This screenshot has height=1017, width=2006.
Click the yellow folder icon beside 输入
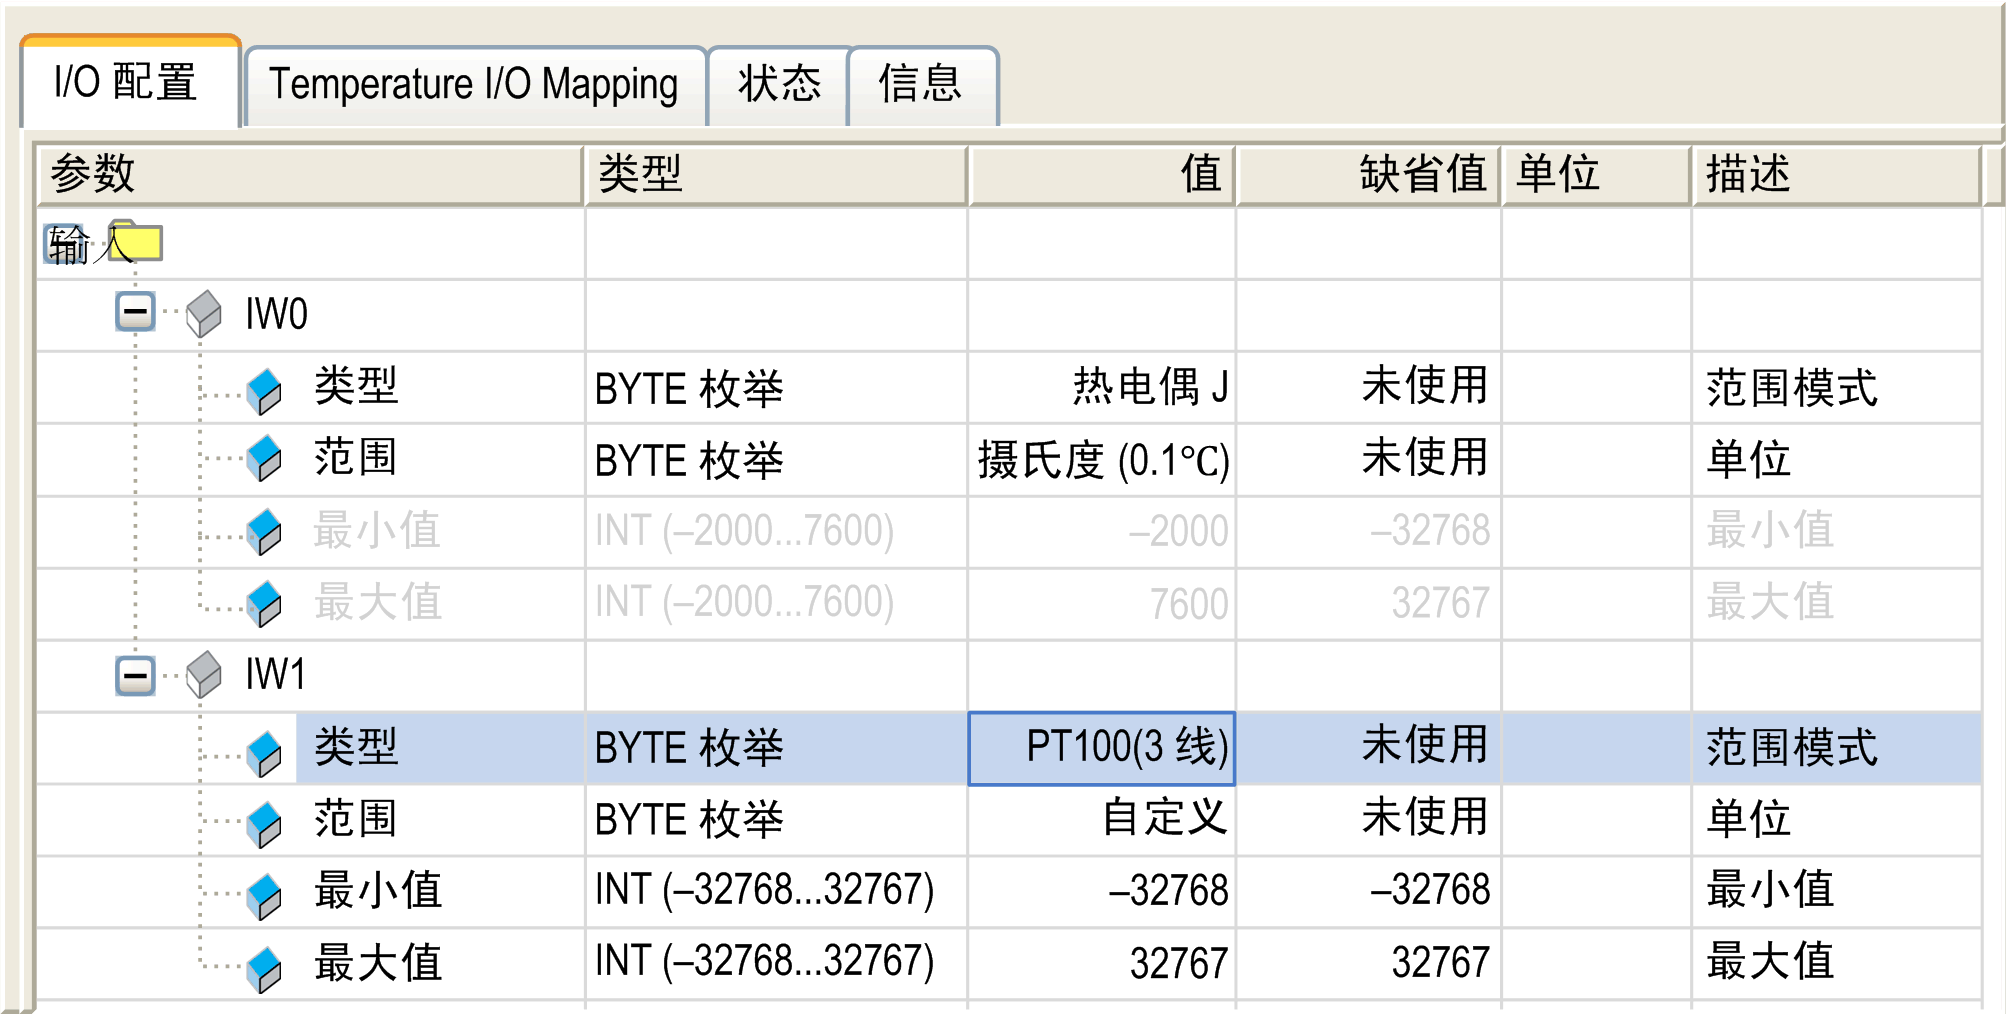[135, 242]
